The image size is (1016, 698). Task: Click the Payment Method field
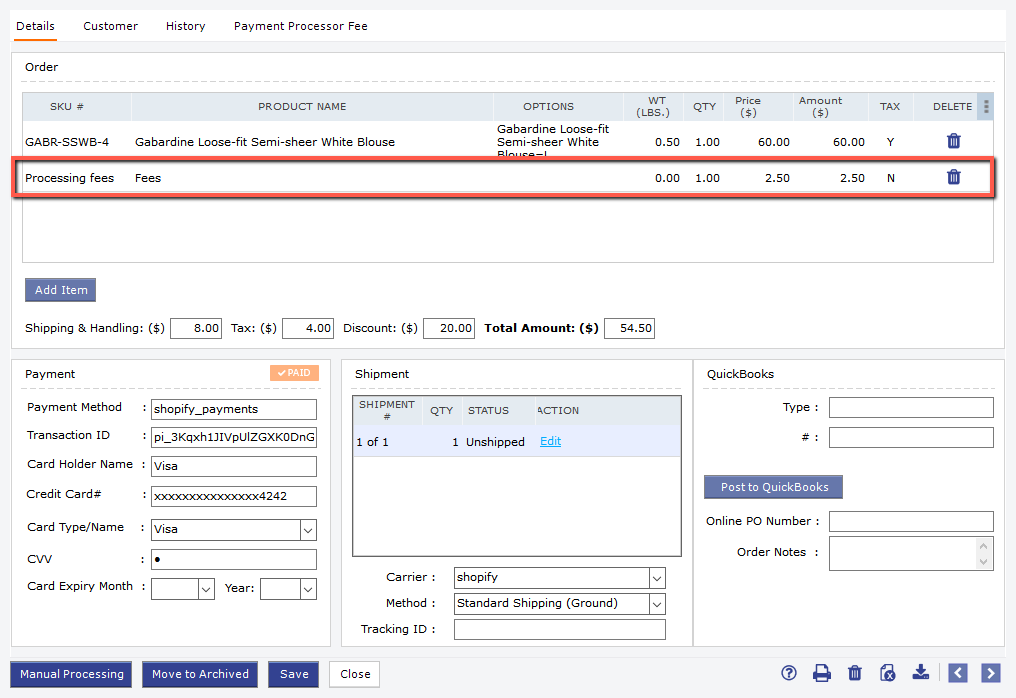(x=234, y=409)
